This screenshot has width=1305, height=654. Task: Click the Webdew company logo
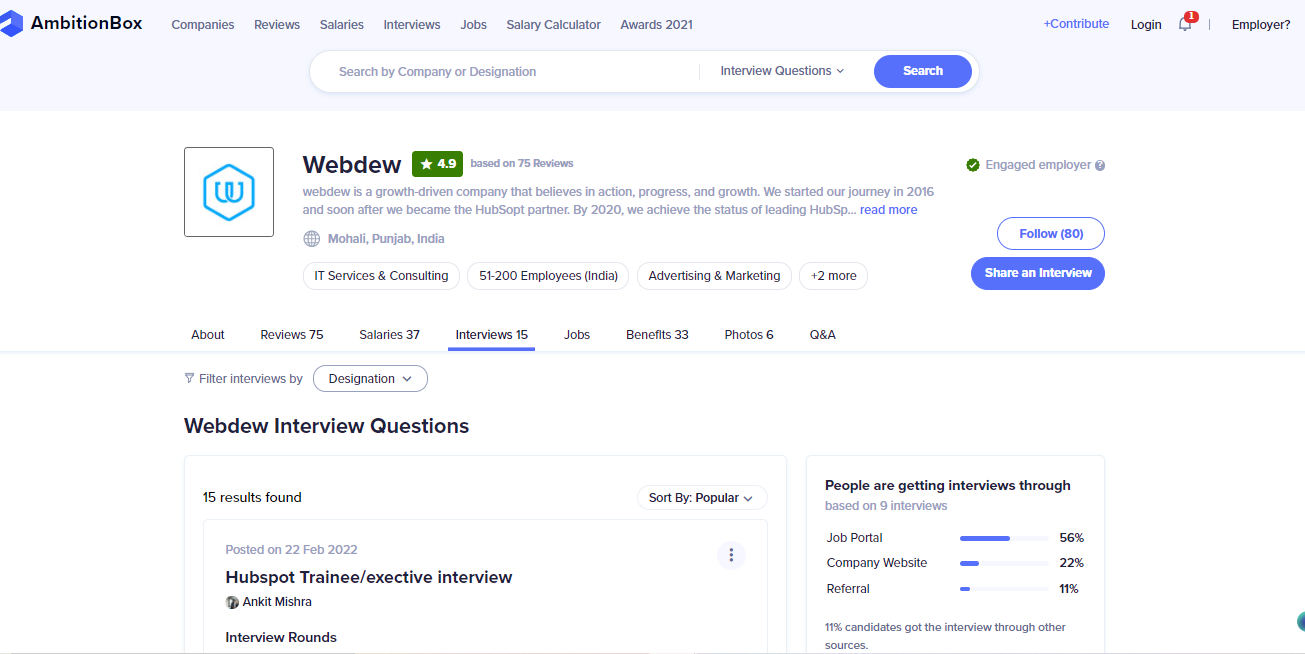click(x=228, y=191)
